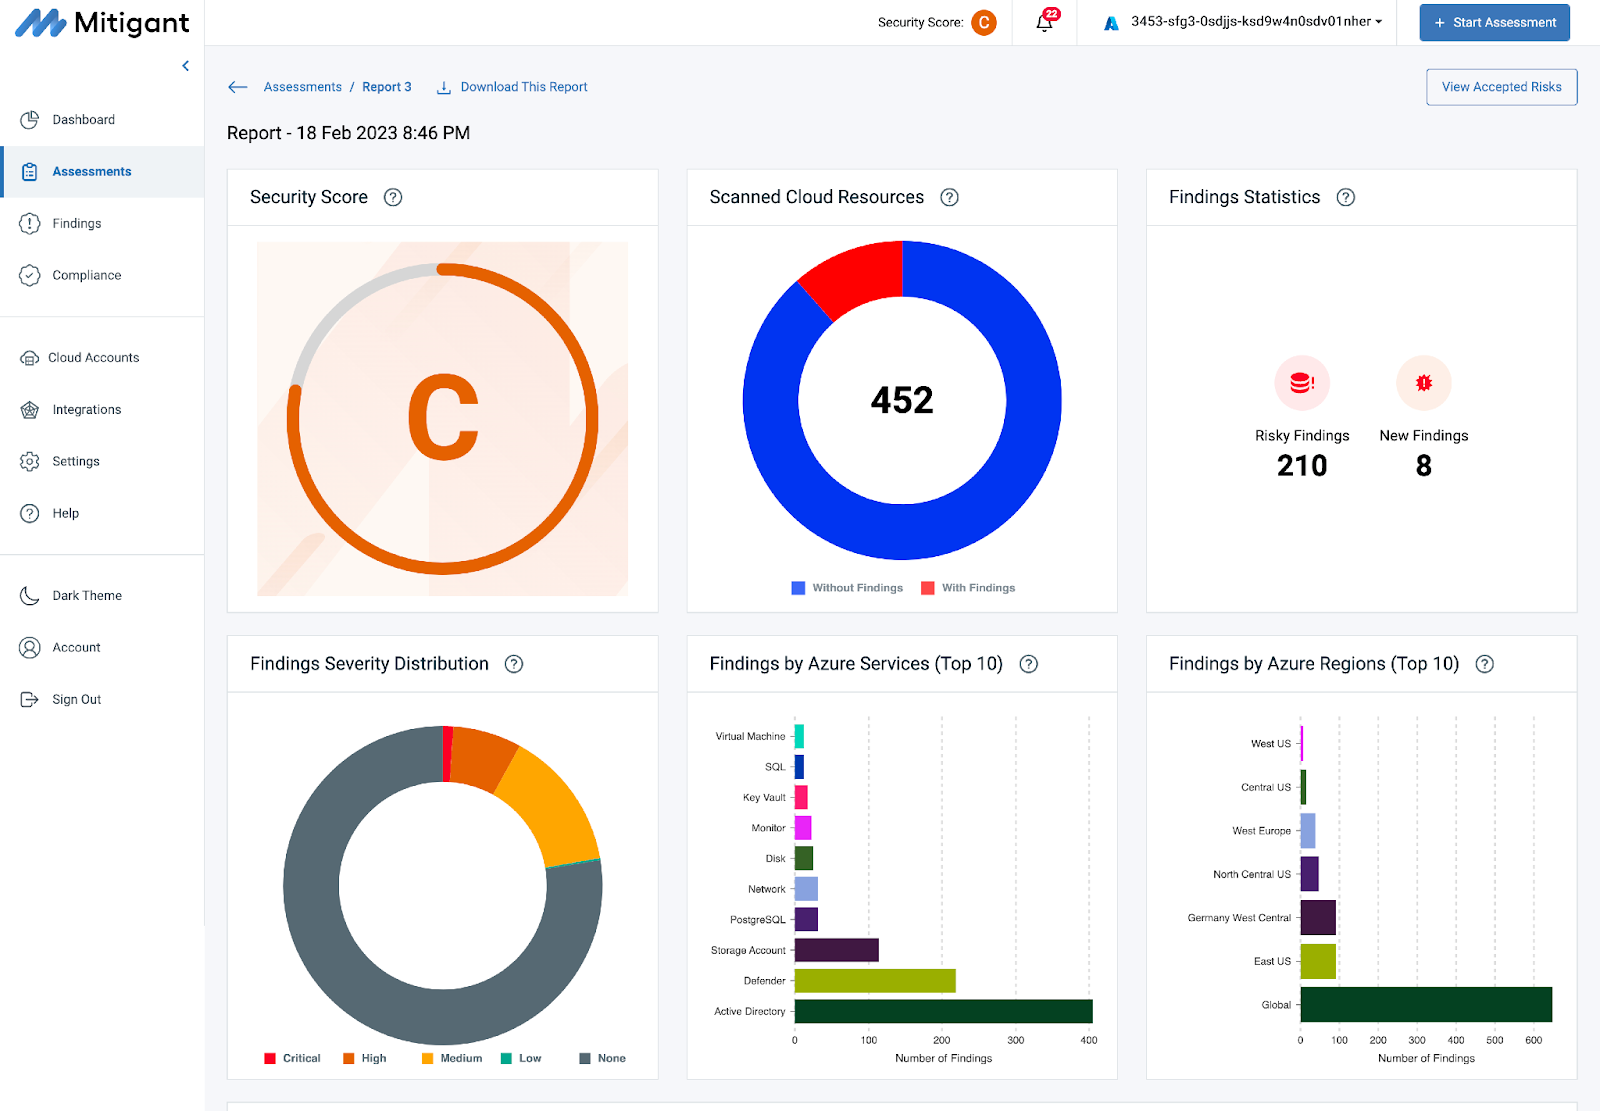
Task: Click Findings Severity Distribution help icon
Action: click(514, 664)
